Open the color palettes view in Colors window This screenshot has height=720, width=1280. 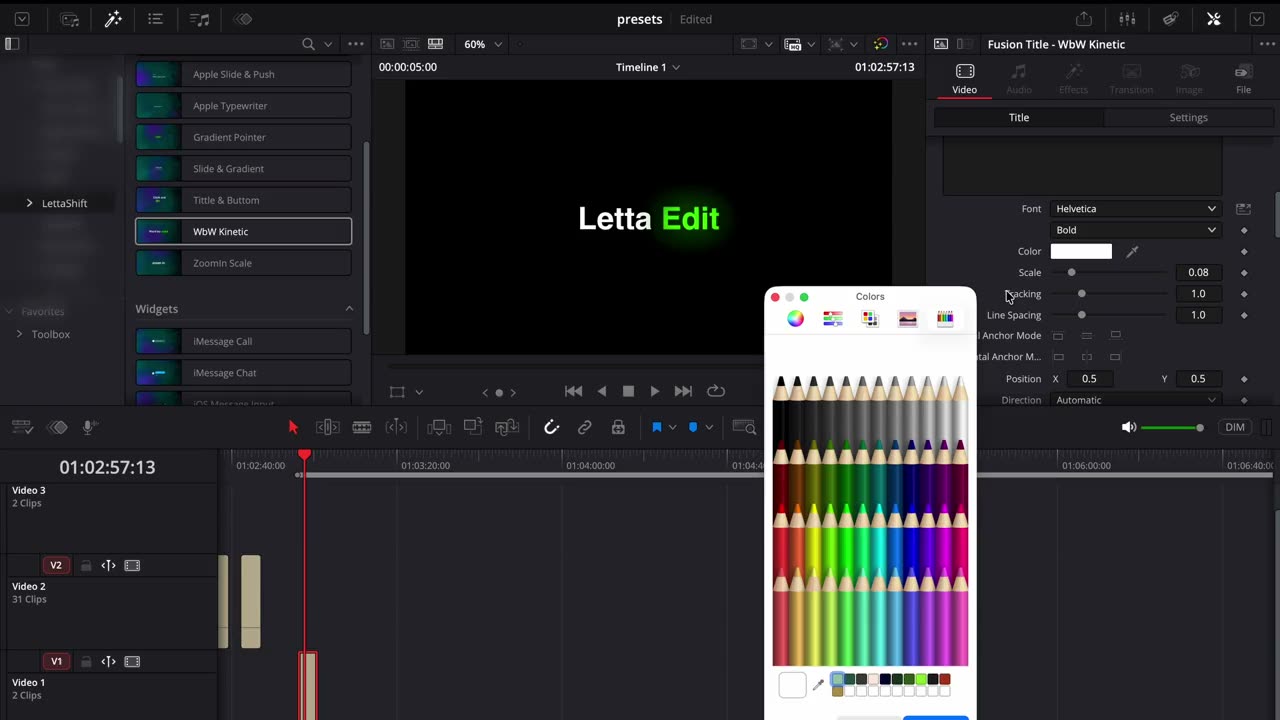(870, 318)
